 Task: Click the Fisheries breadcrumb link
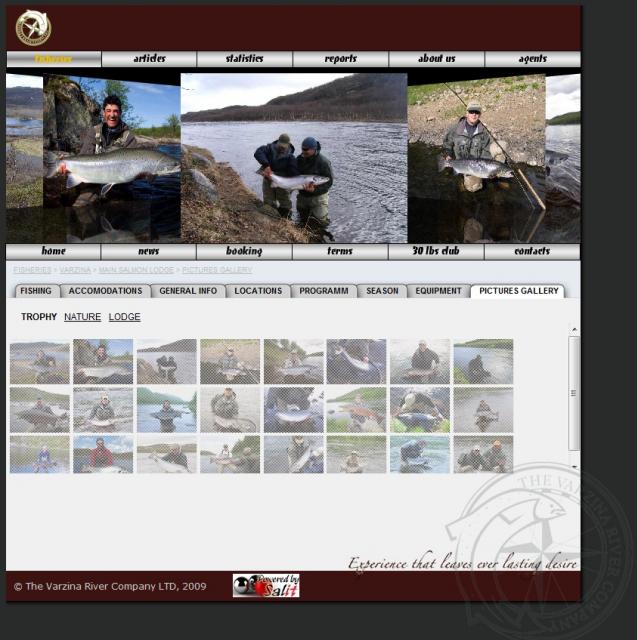[x=32, y=270]
